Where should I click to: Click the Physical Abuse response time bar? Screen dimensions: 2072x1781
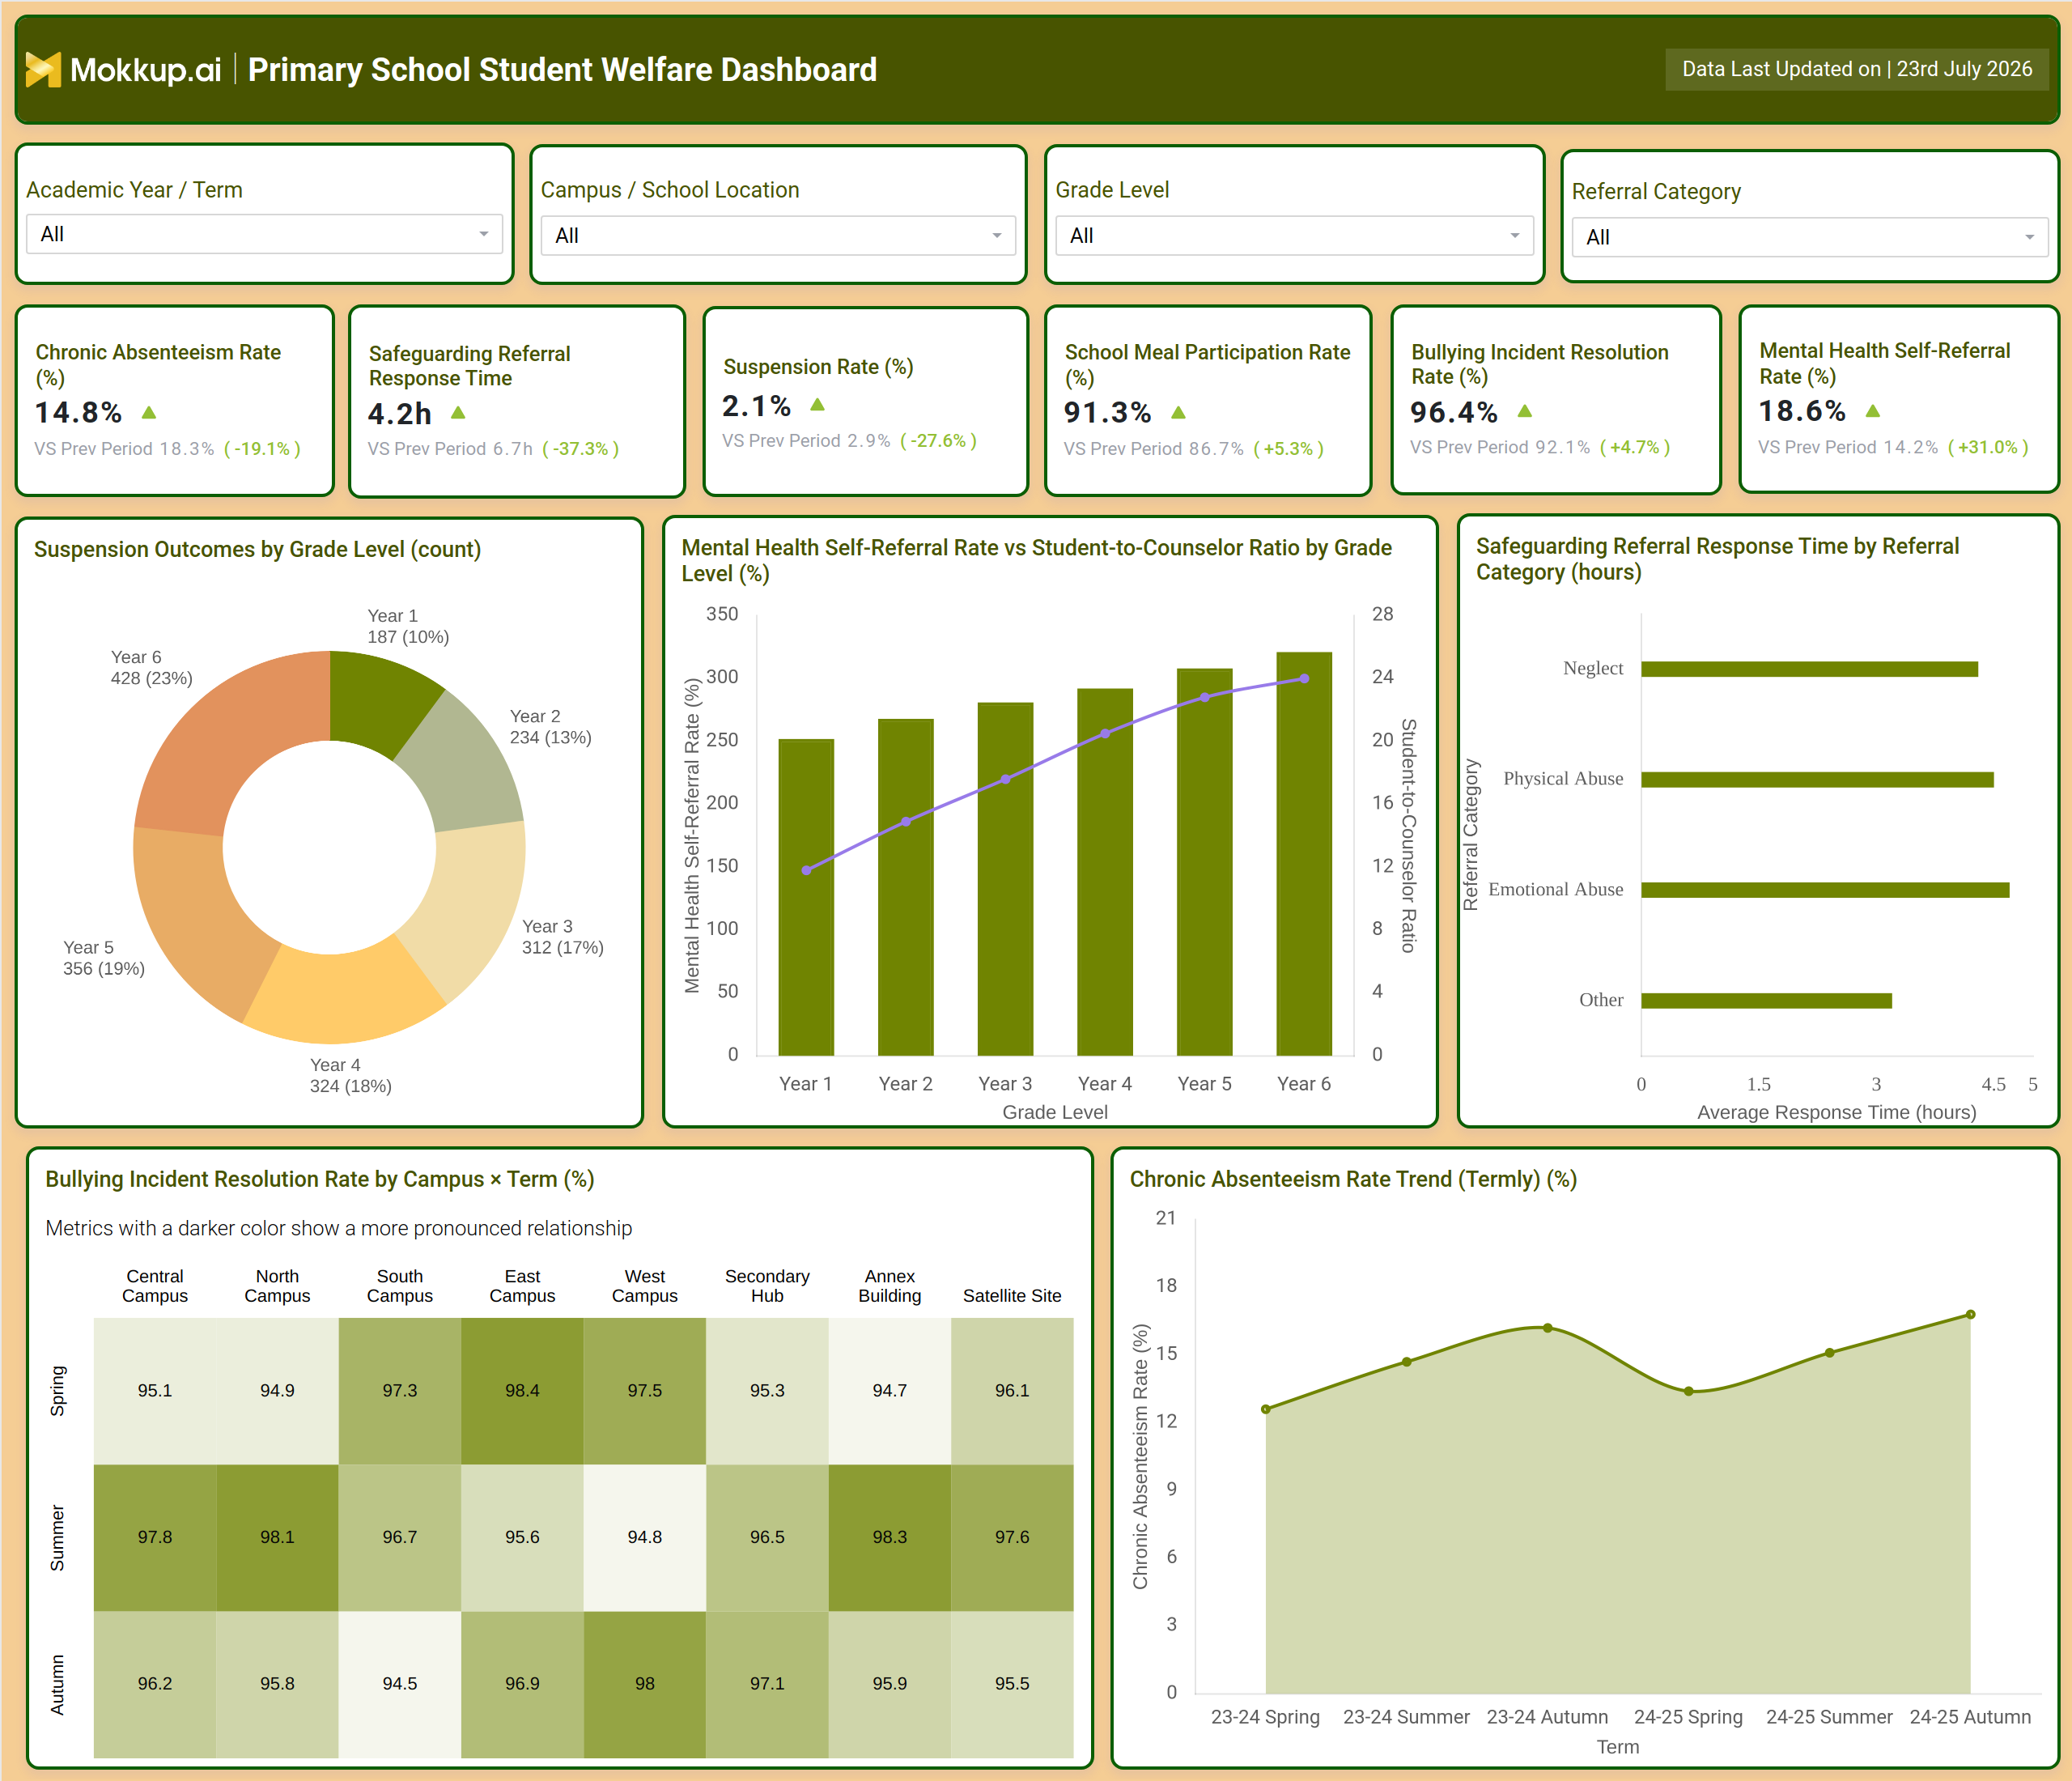click(x=1817, y=779)
